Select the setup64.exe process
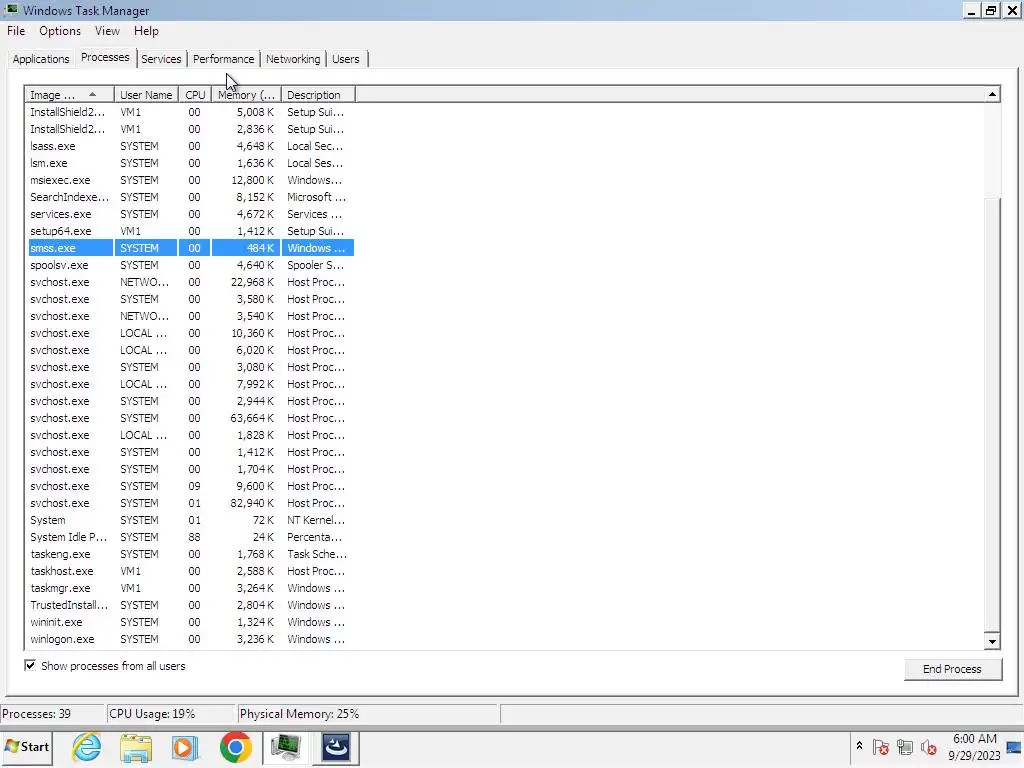The height and width of the screenshot is (768, 1024). (191, 231)
